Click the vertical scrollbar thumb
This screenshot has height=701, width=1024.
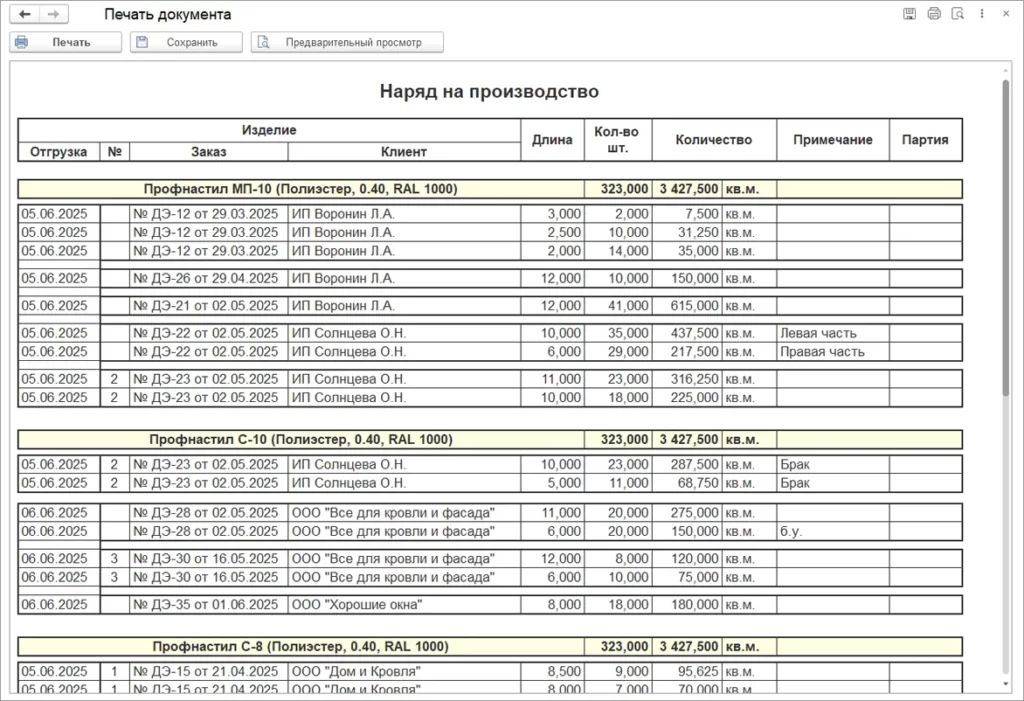click(1006, 238)
